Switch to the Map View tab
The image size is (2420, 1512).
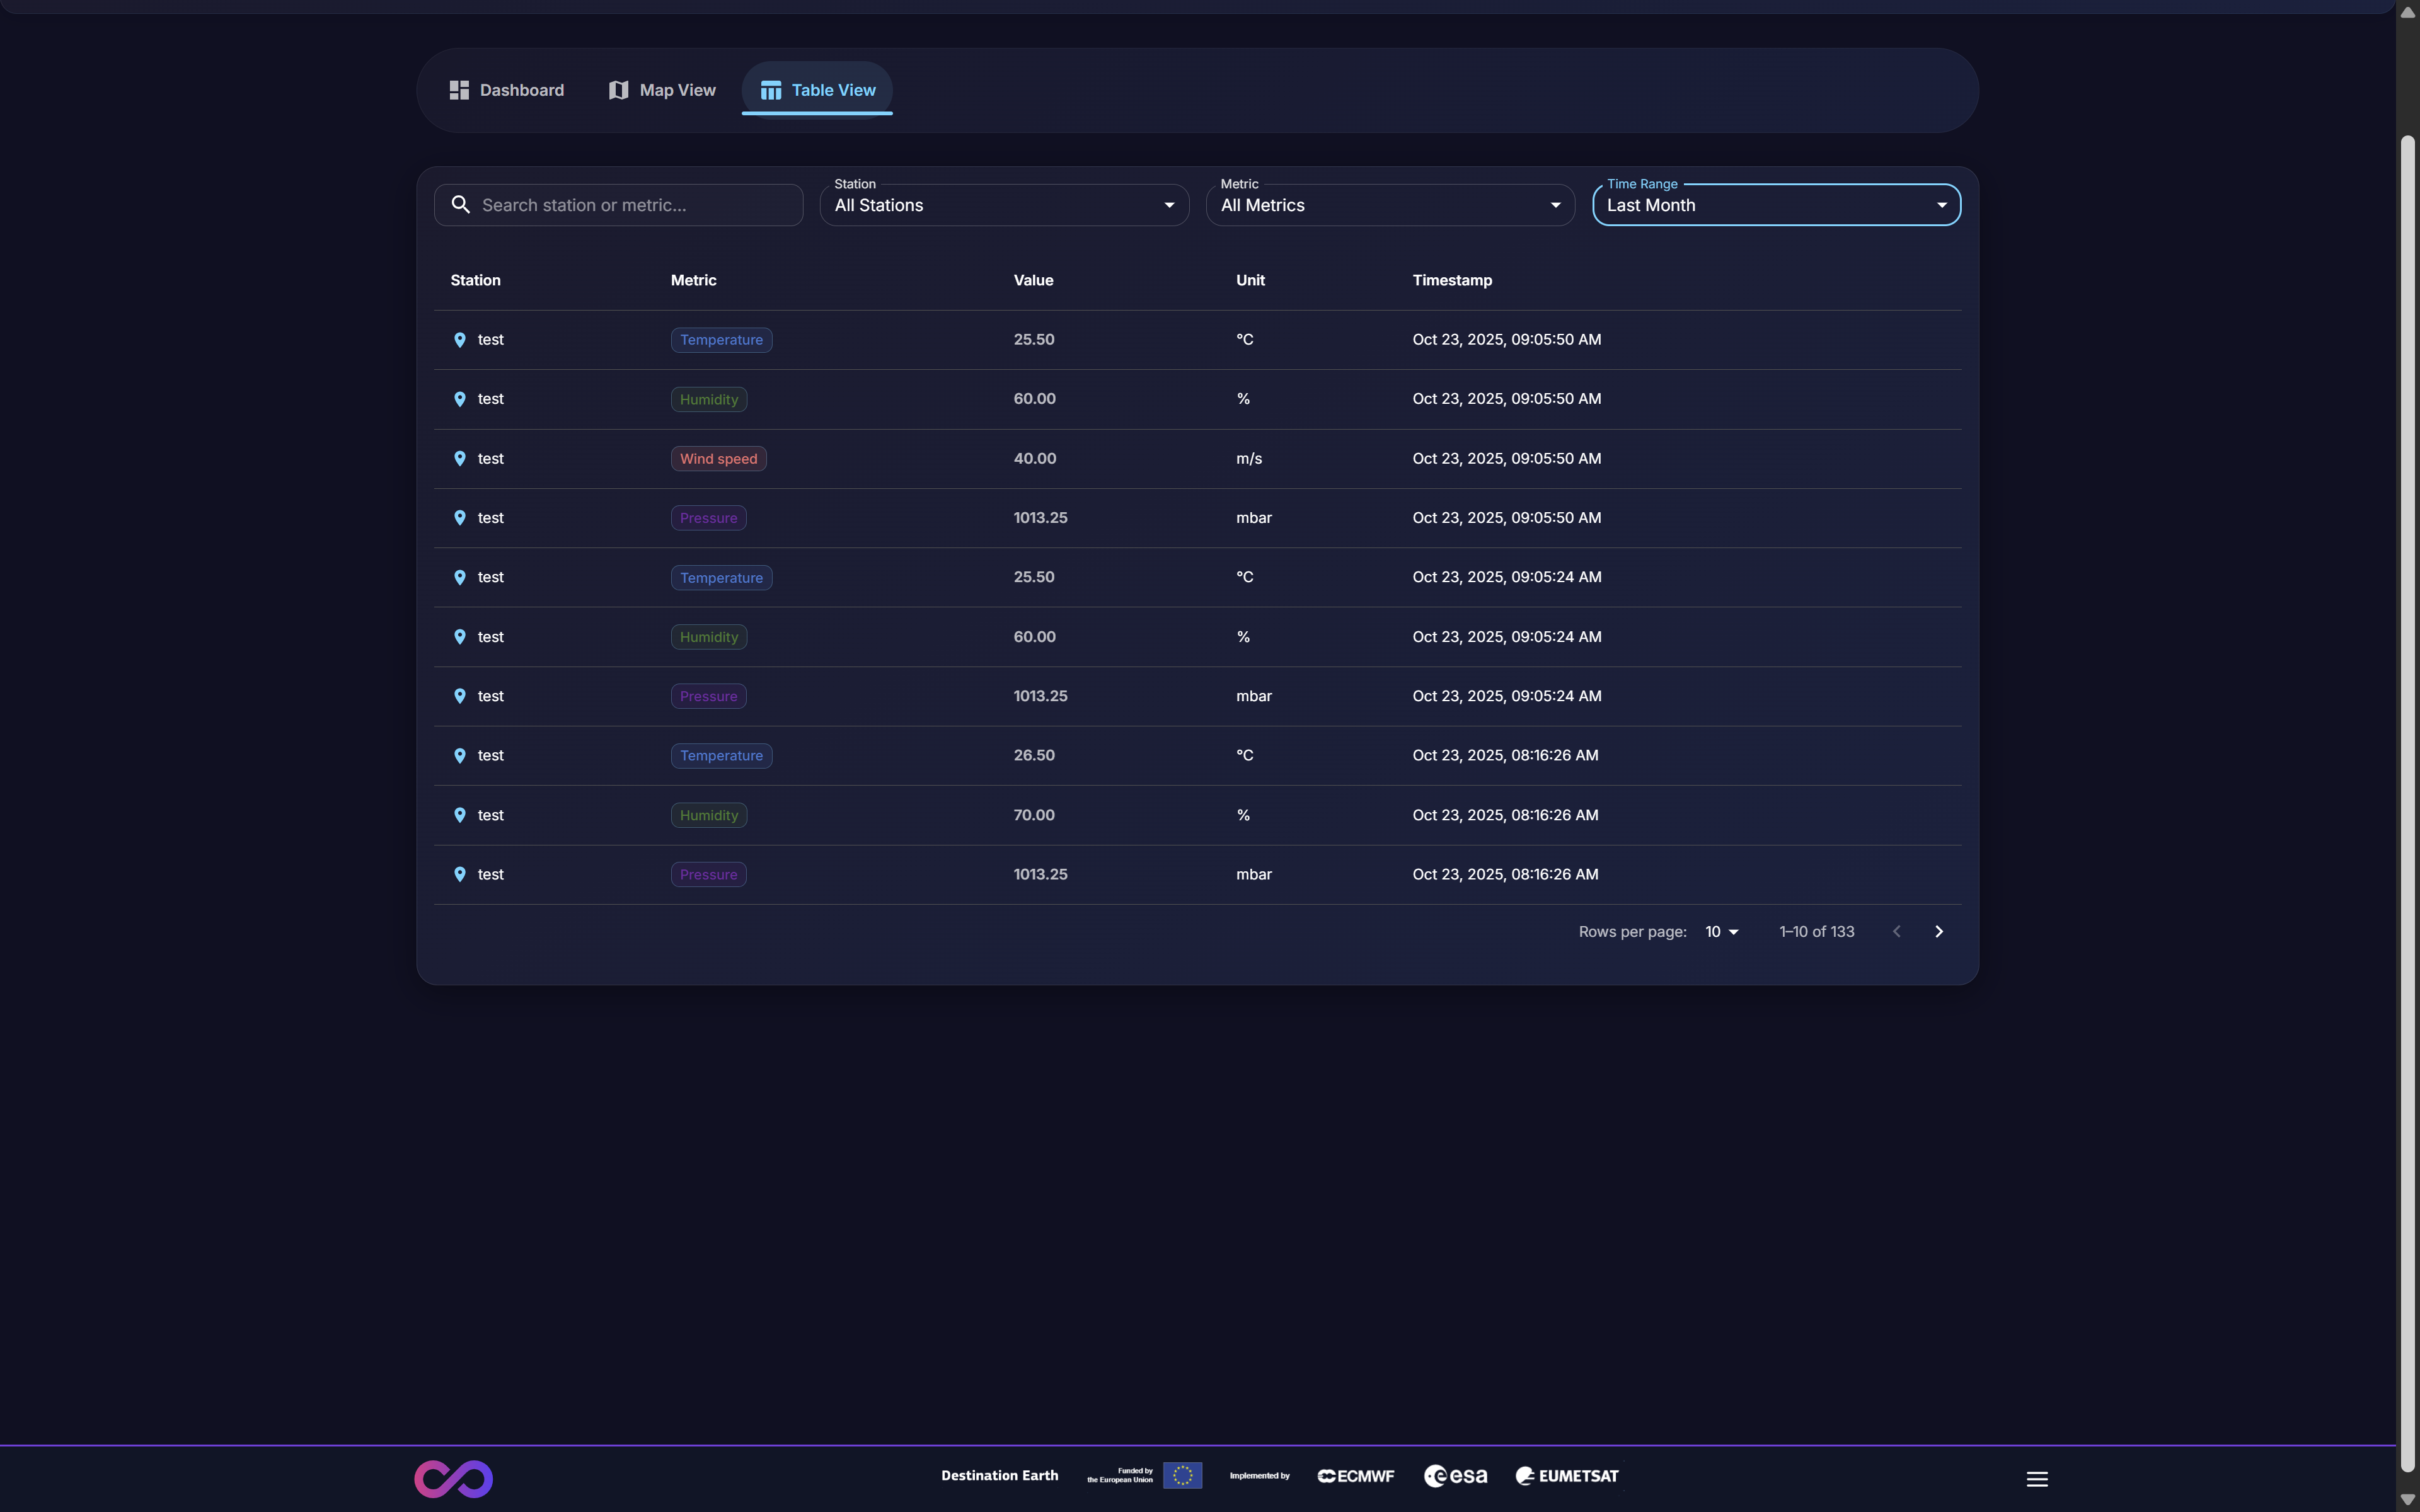pyautogui.click(x=662, y=90)
